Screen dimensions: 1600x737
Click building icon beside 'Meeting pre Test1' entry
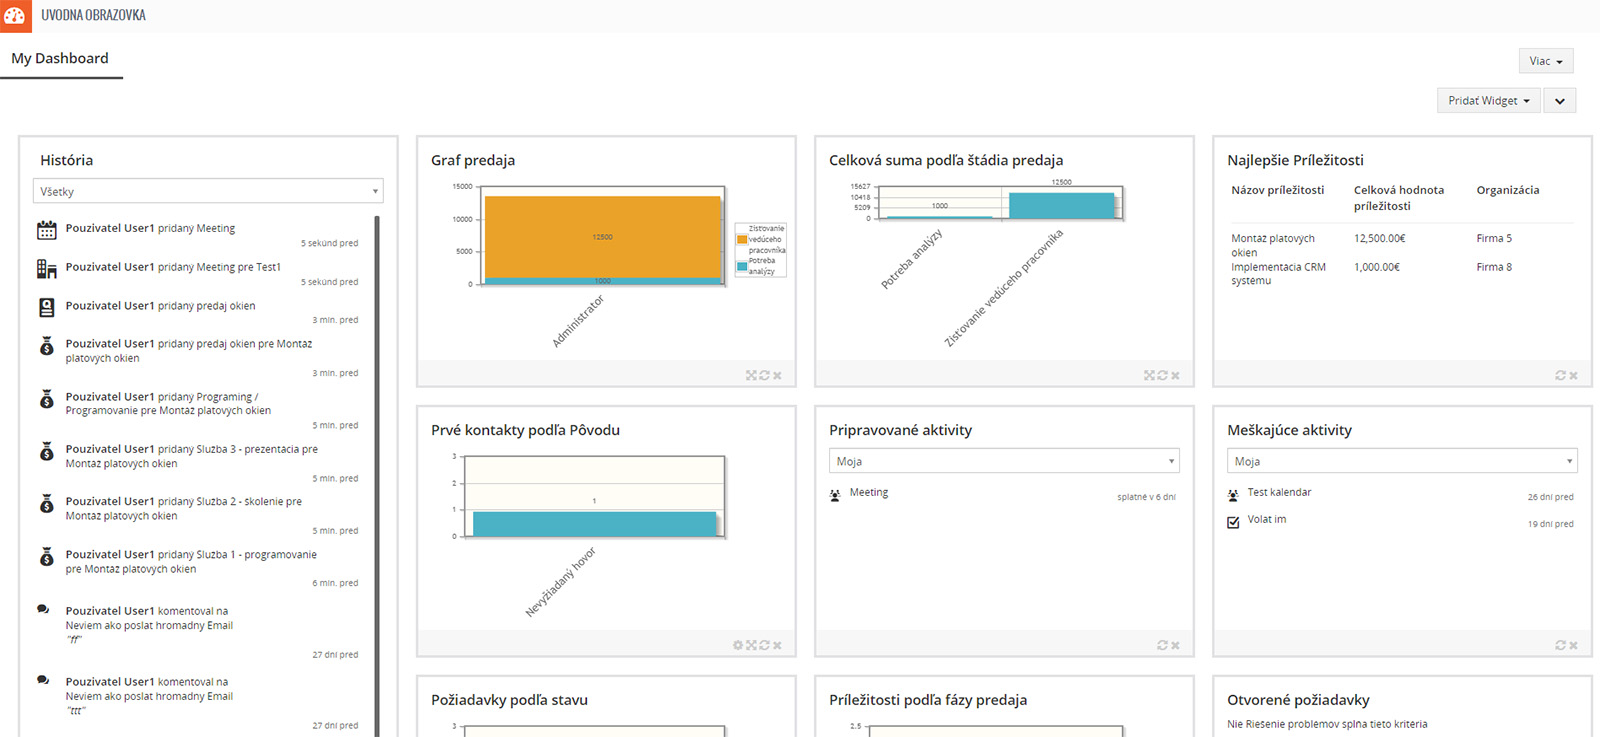[47, 269]
